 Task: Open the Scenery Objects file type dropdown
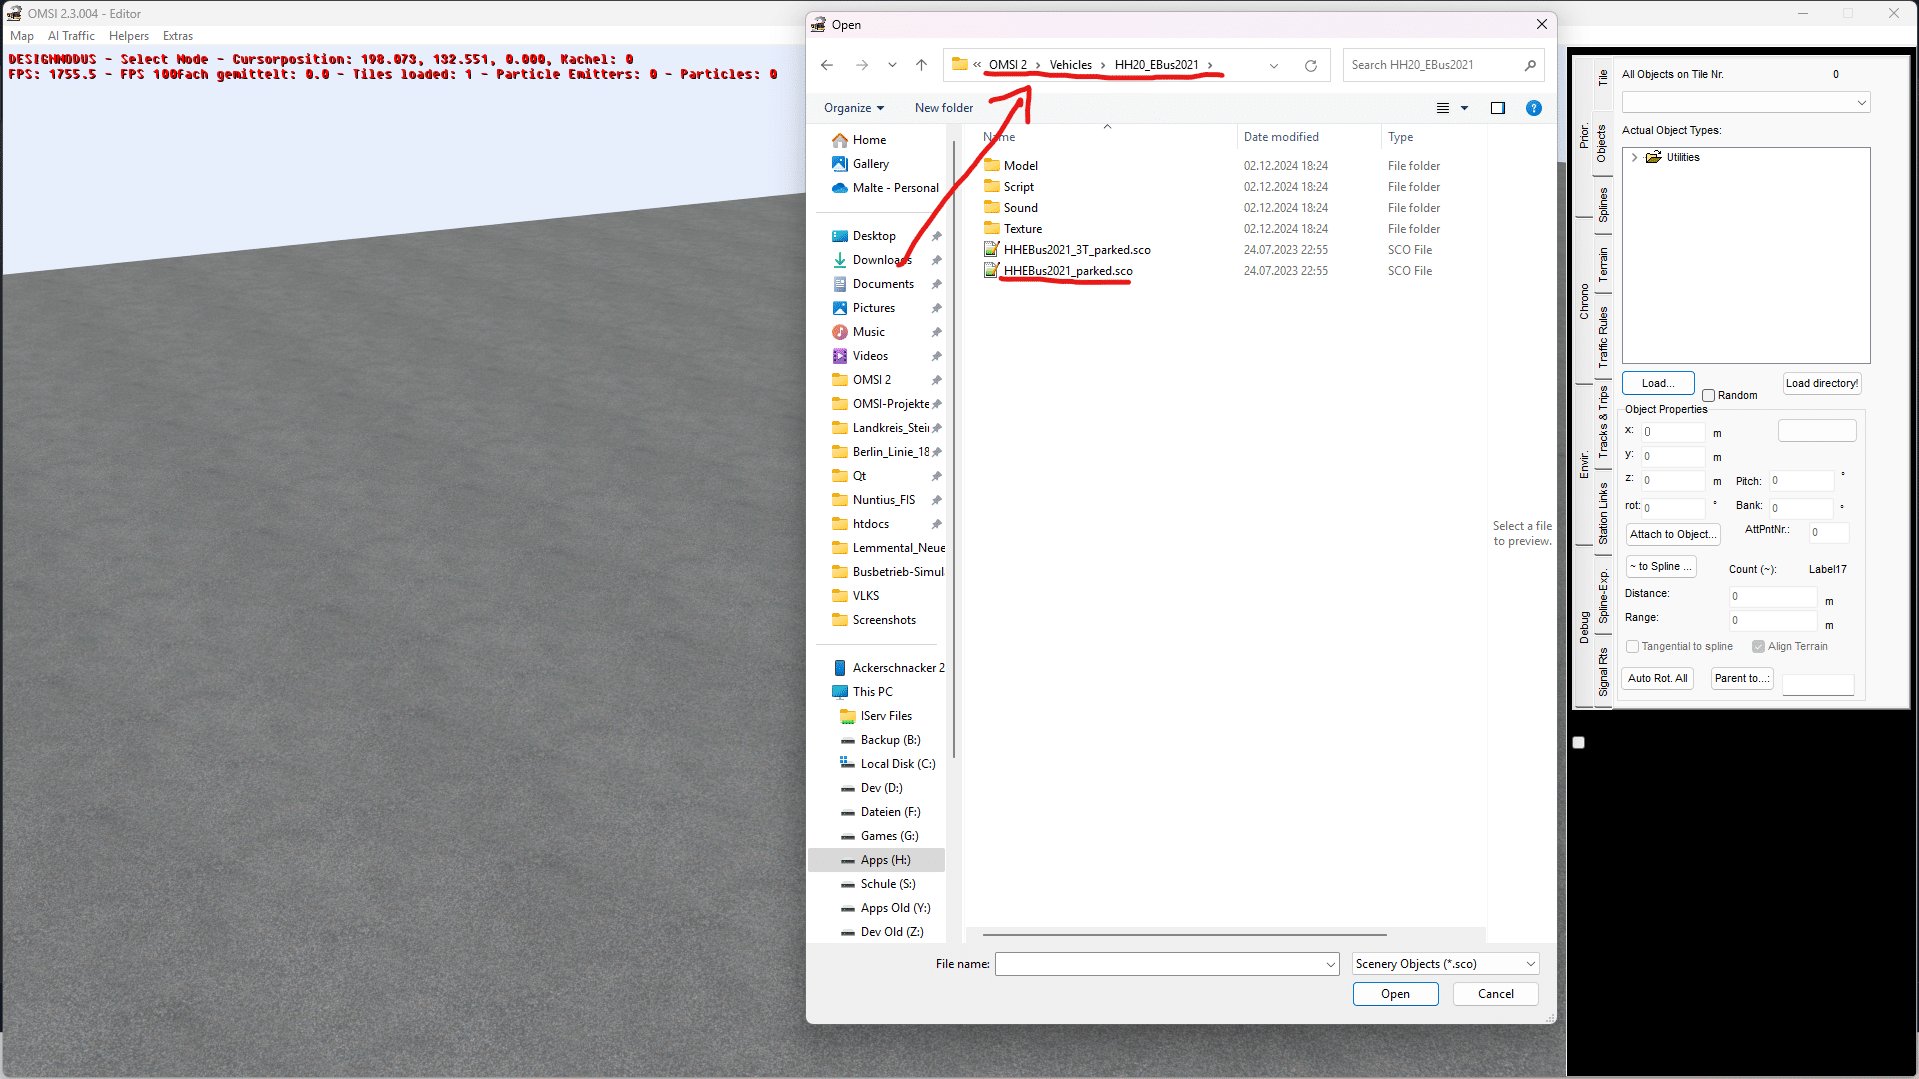[x=1445, y=964]
